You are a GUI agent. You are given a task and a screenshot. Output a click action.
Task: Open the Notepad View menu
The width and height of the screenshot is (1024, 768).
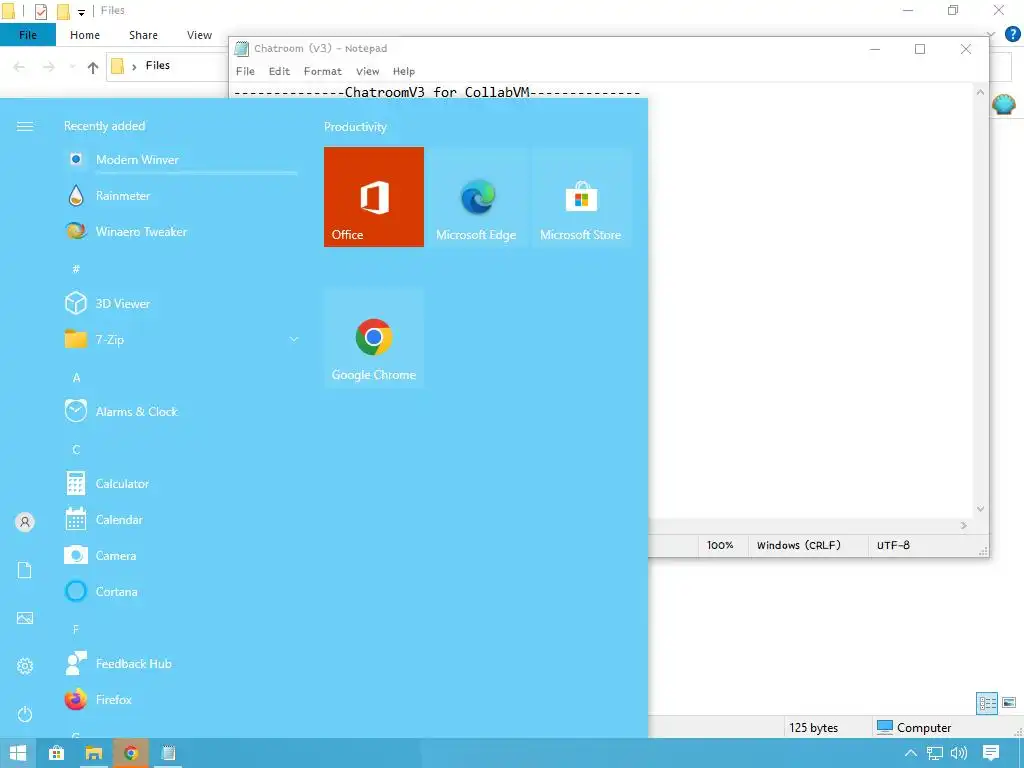pos(368,71)
